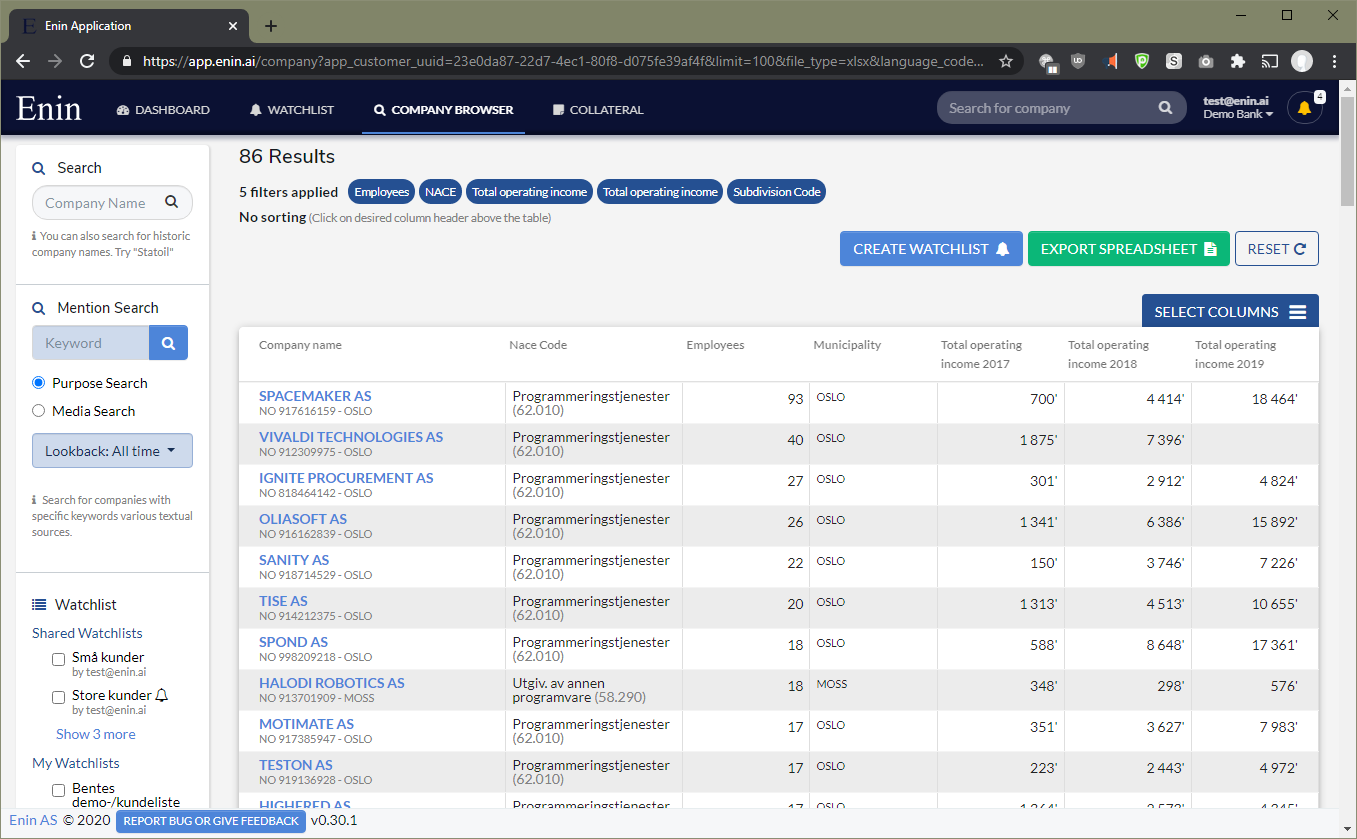Go back using the browser back arrow

click(x=23, y=61)
